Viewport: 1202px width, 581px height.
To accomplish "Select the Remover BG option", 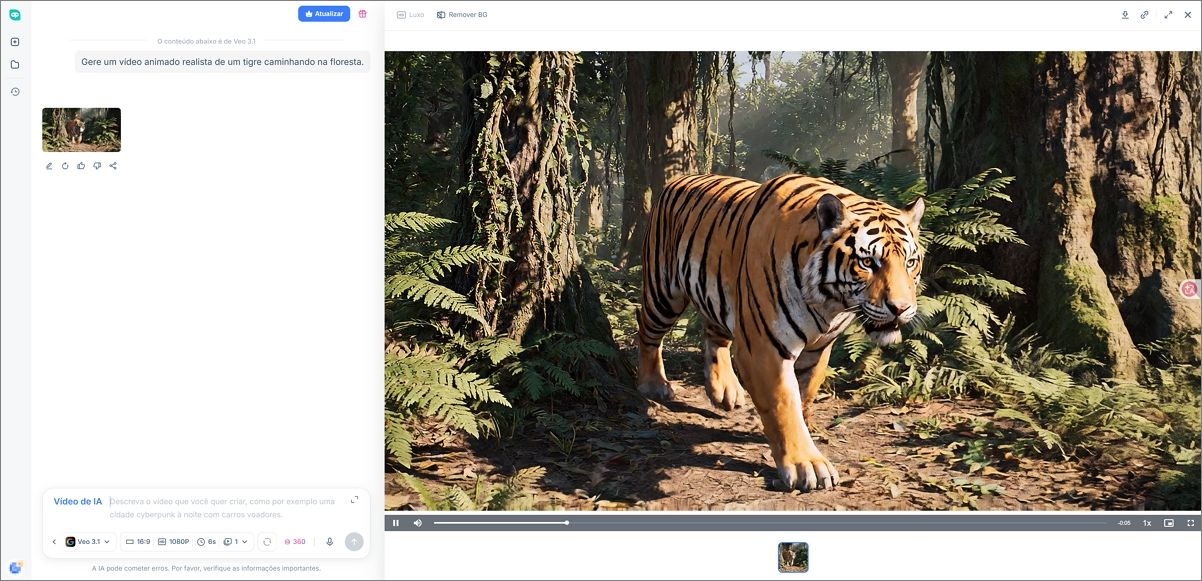I will click(x=462, y=15).
